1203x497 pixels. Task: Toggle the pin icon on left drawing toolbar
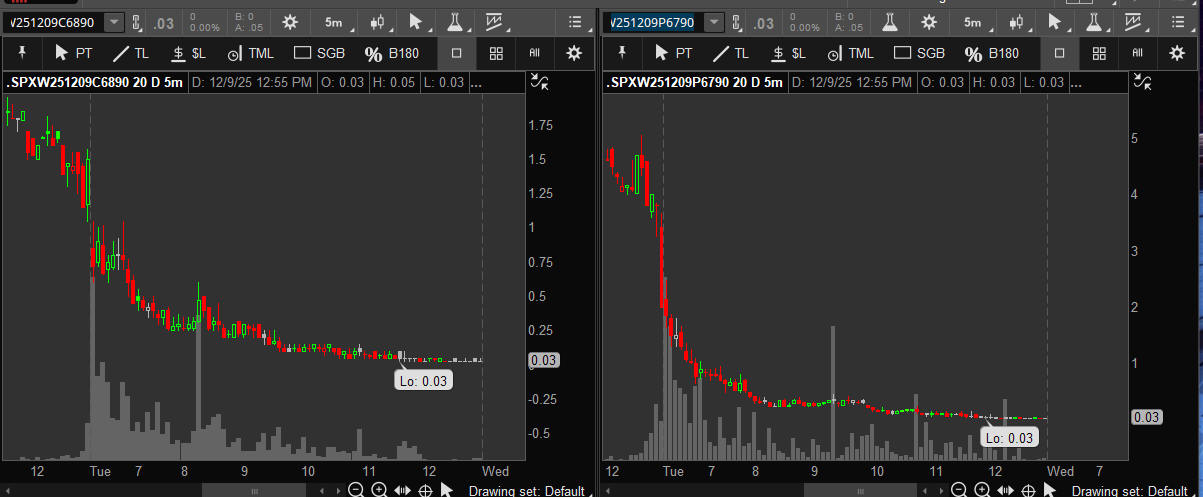point(23,54)
